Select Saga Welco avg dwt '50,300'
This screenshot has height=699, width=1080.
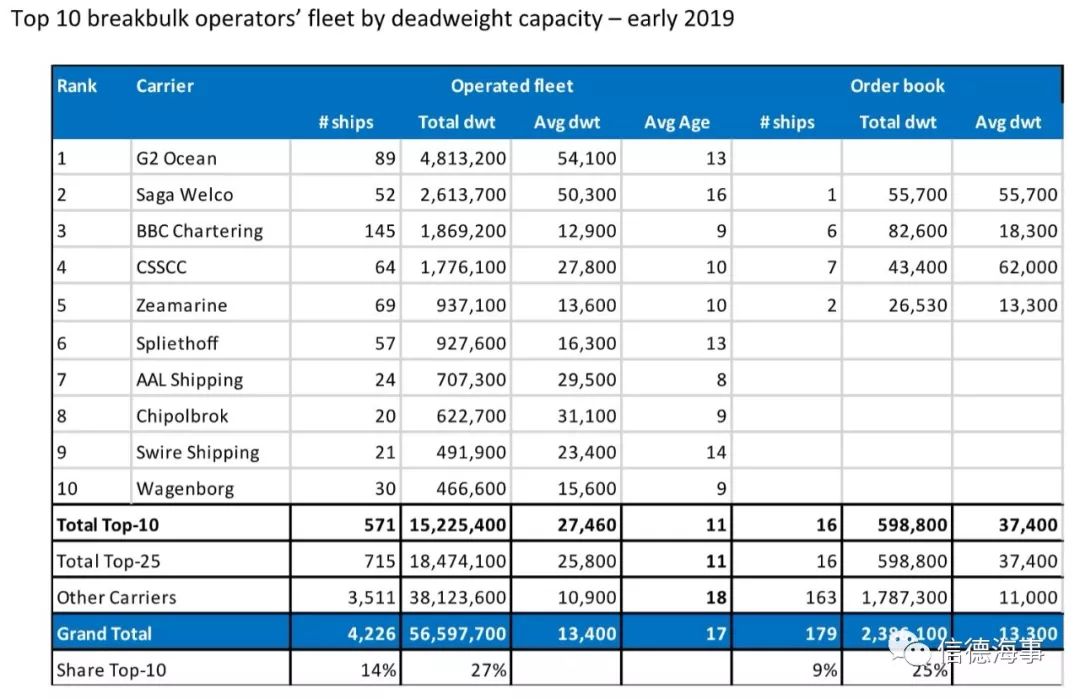[x=587, y=195]
